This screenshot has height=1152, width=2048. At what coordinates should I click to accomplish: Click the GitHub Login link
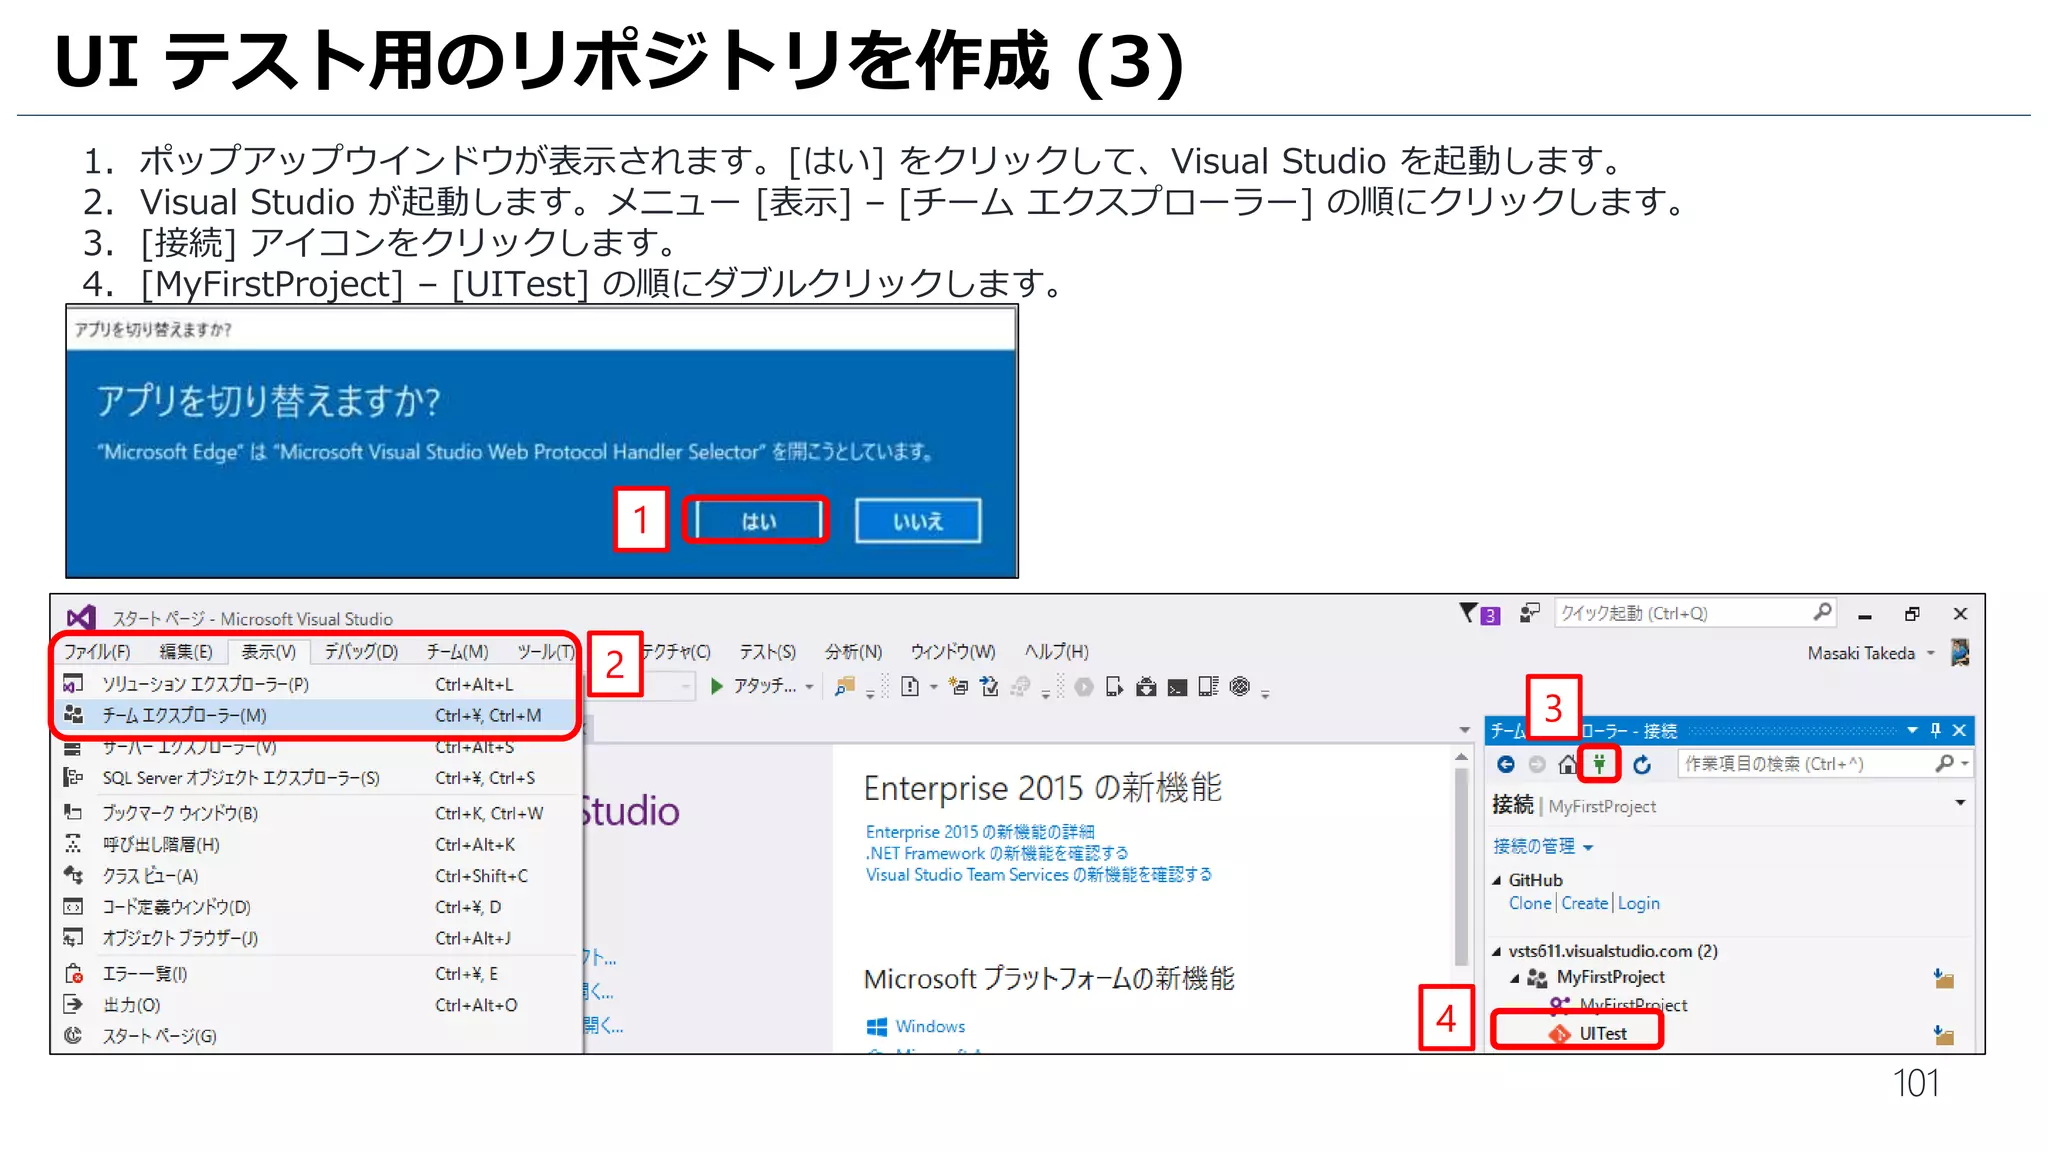(1638, 903)
